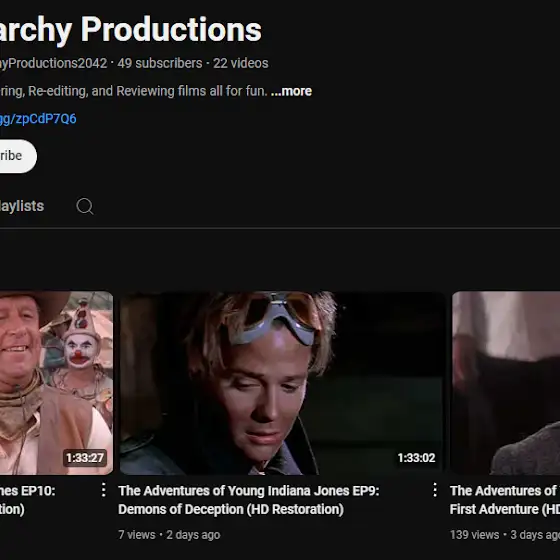The image size is (560, 560).
Task: Open three-dot menu for EP9 video
Action: click(435, 490)
